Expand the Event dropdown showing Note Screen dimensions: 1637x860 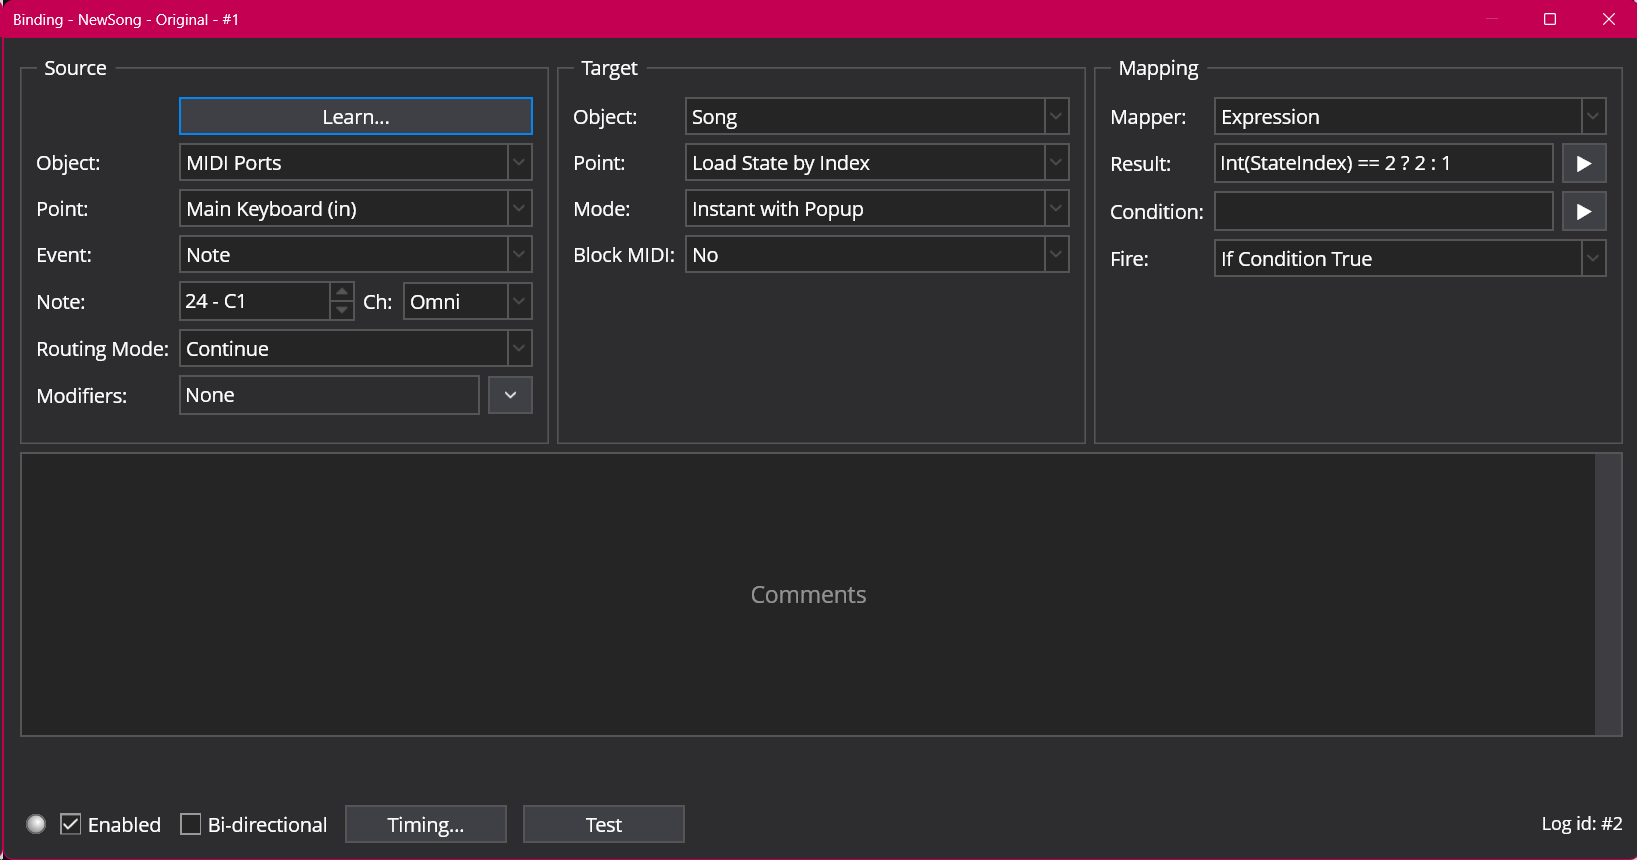click(x=519, y=255)
